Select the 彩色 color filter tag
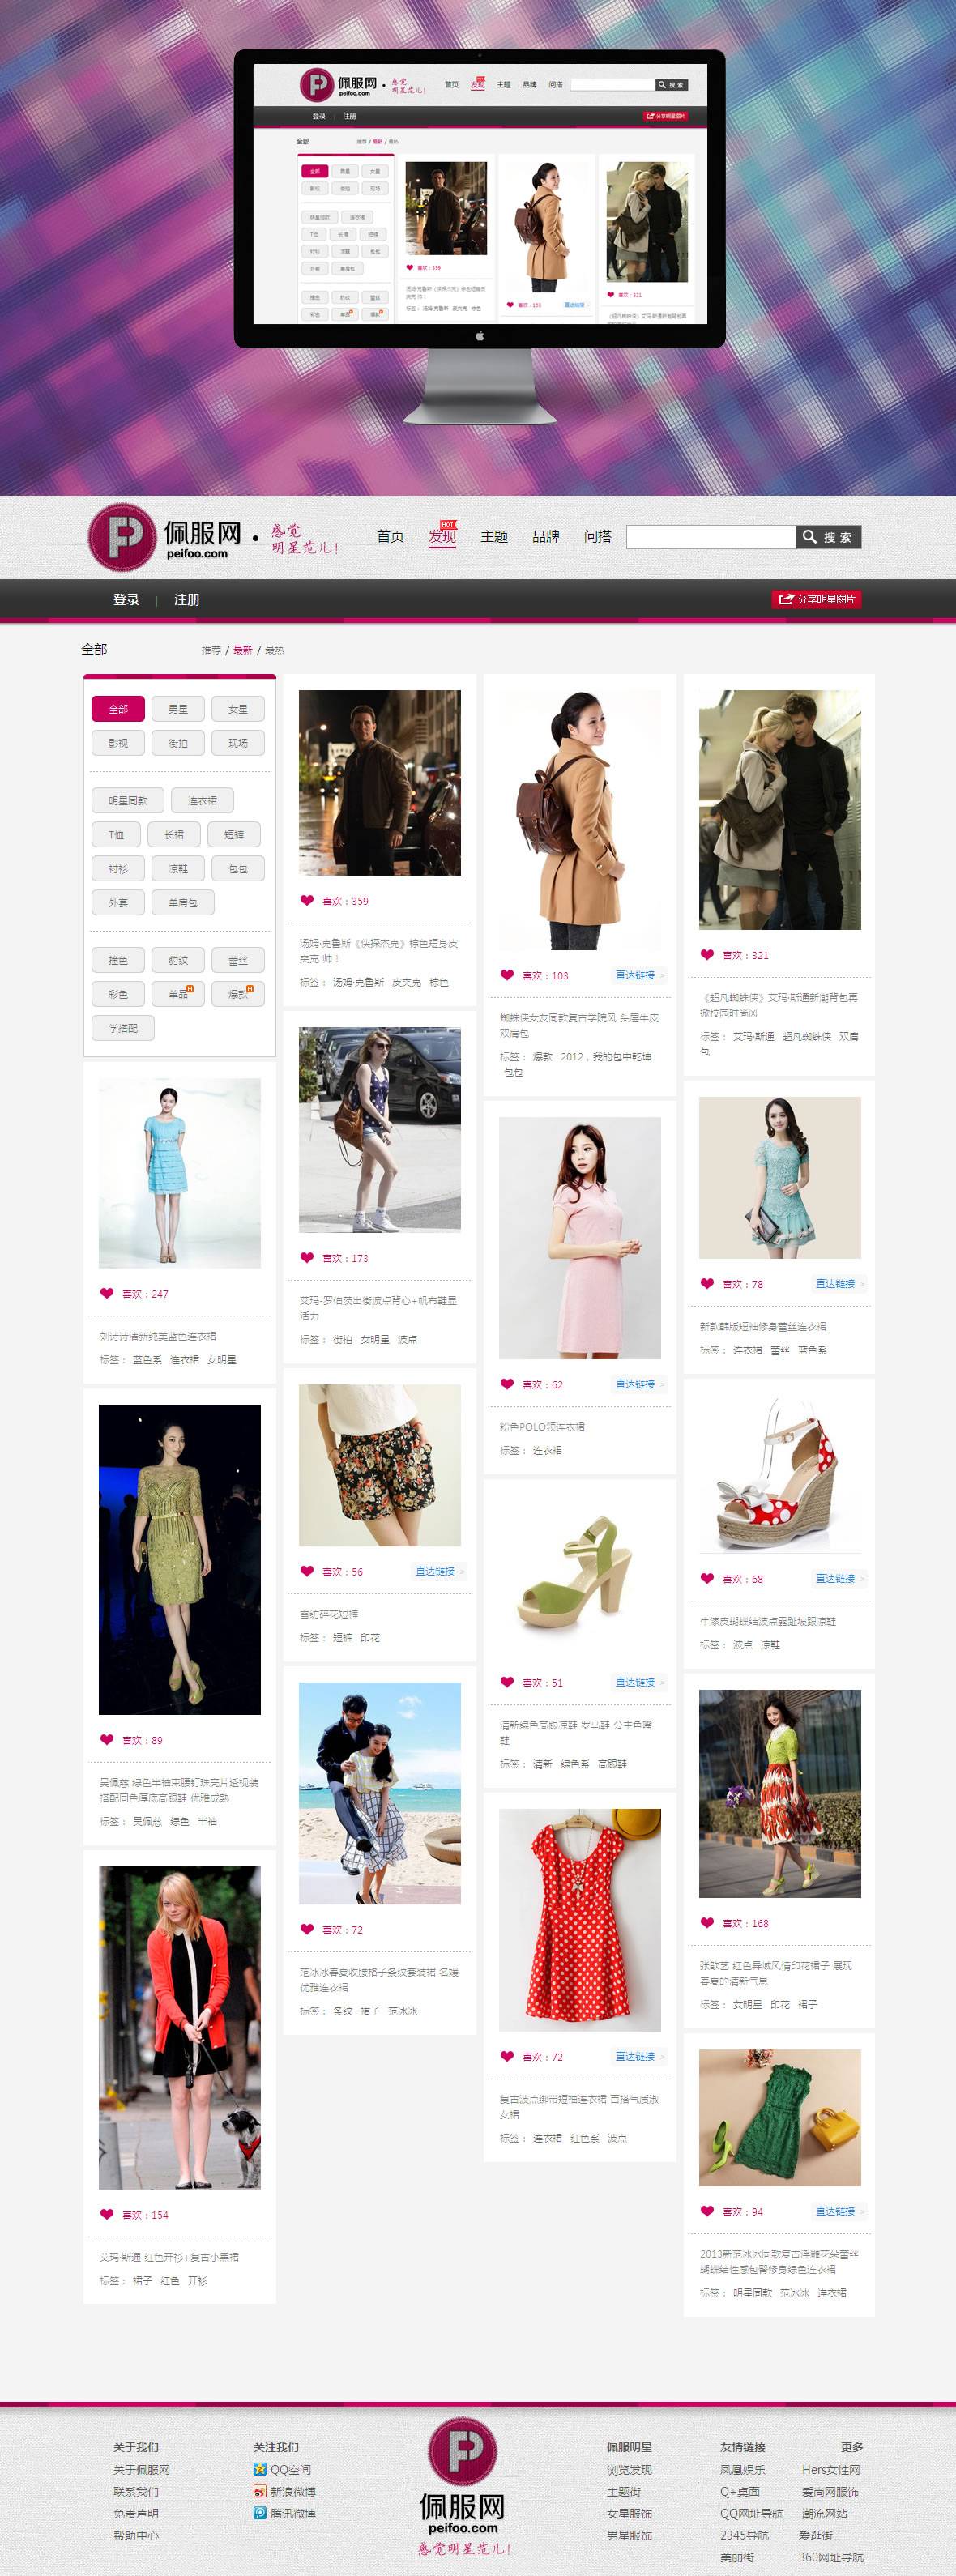The height and width of the screenshot is (2576, 956). 118,994
